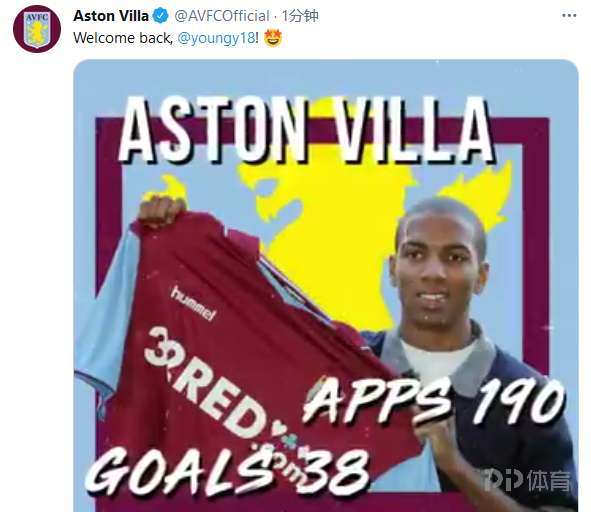Viewport: 591px width, 512px height.
Task: Open the Aston Villa profile avatar
Action: point(37,29)
